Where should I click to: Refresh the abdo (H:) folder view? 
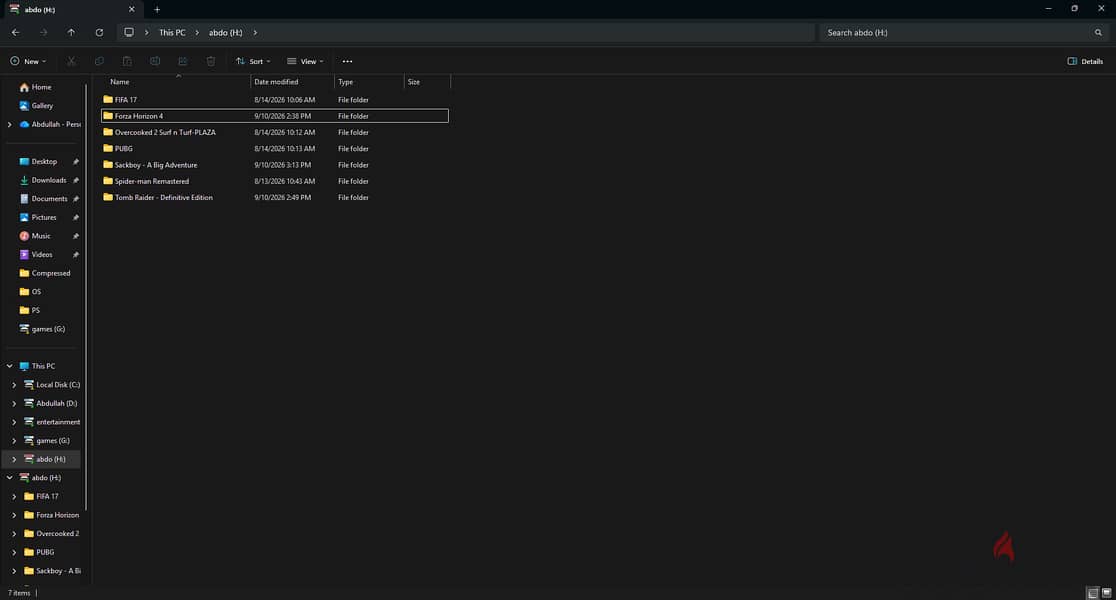(x=99, y=33)
